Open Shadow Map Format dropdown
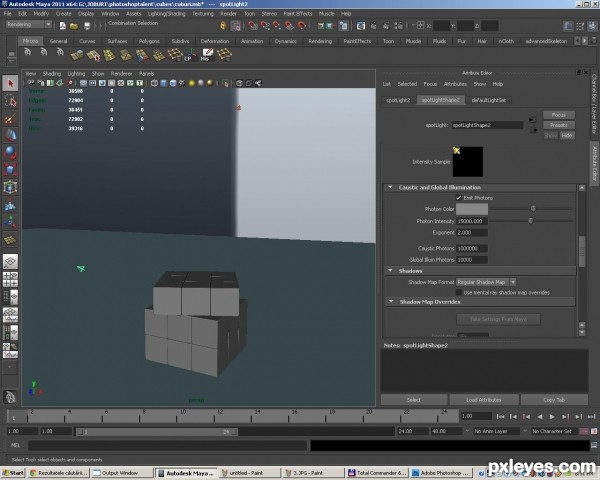Image resolution: width=600 pixels, height=480 pixels. click(486, 282)
